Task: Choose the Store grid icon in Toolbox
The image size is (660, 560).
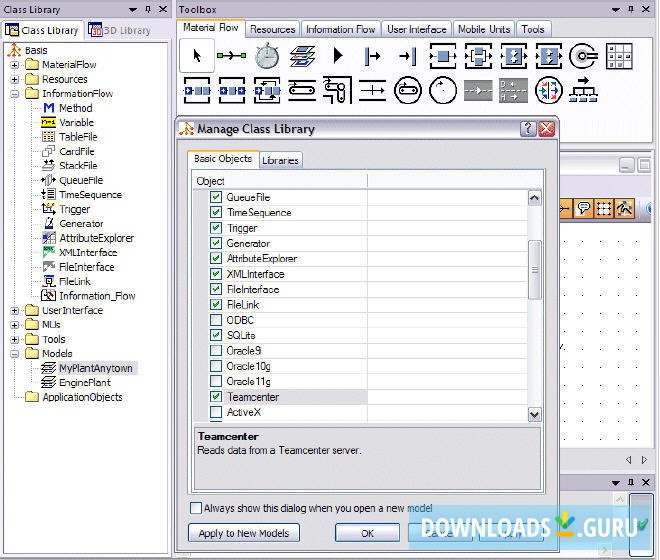Action: pyautogui.click(x=619, y=56)
